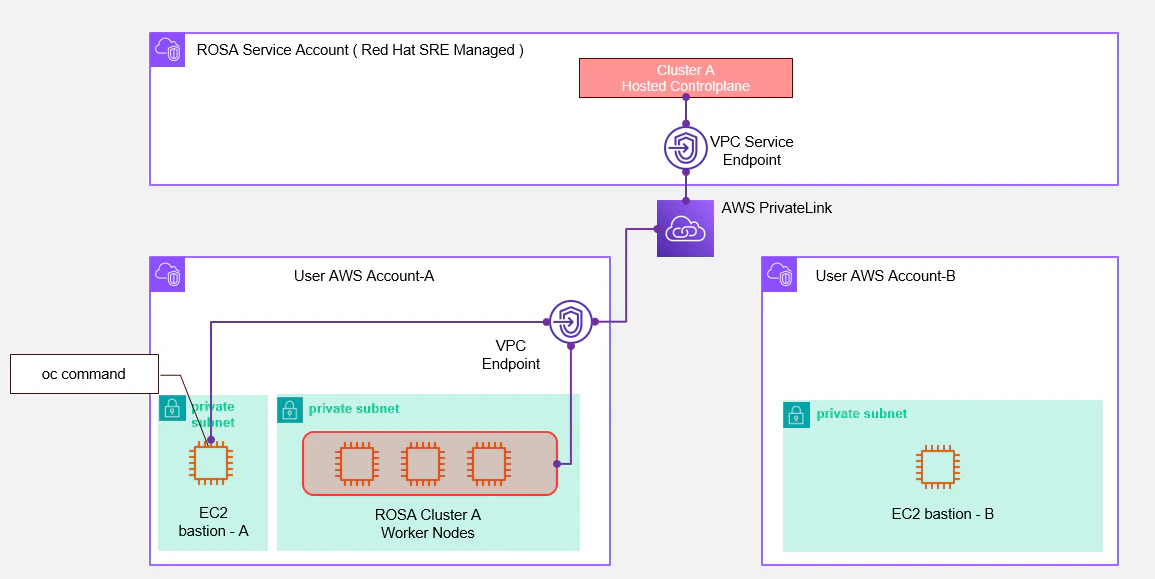
Task: Click the ROSA Service Account VPC cloud icon
Action: [168, 50]
